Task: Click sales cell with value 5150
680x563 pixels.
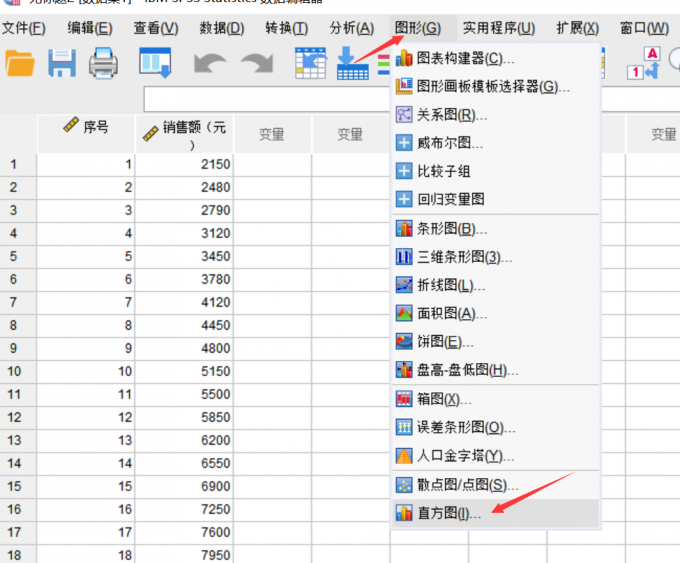Action: [x=184, y=371]
